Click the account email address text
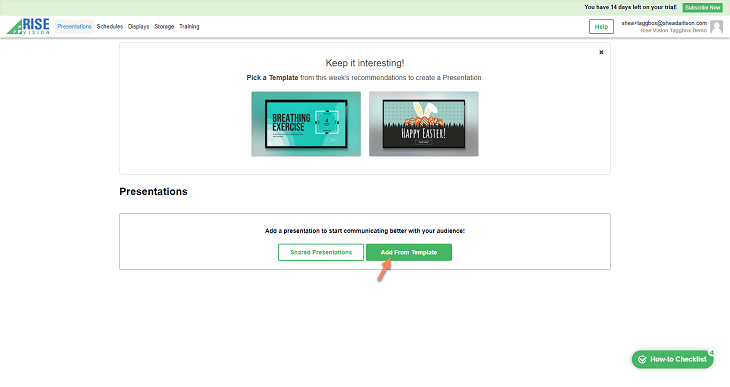This screenshot has width=730, height=387. coord(664,23)
